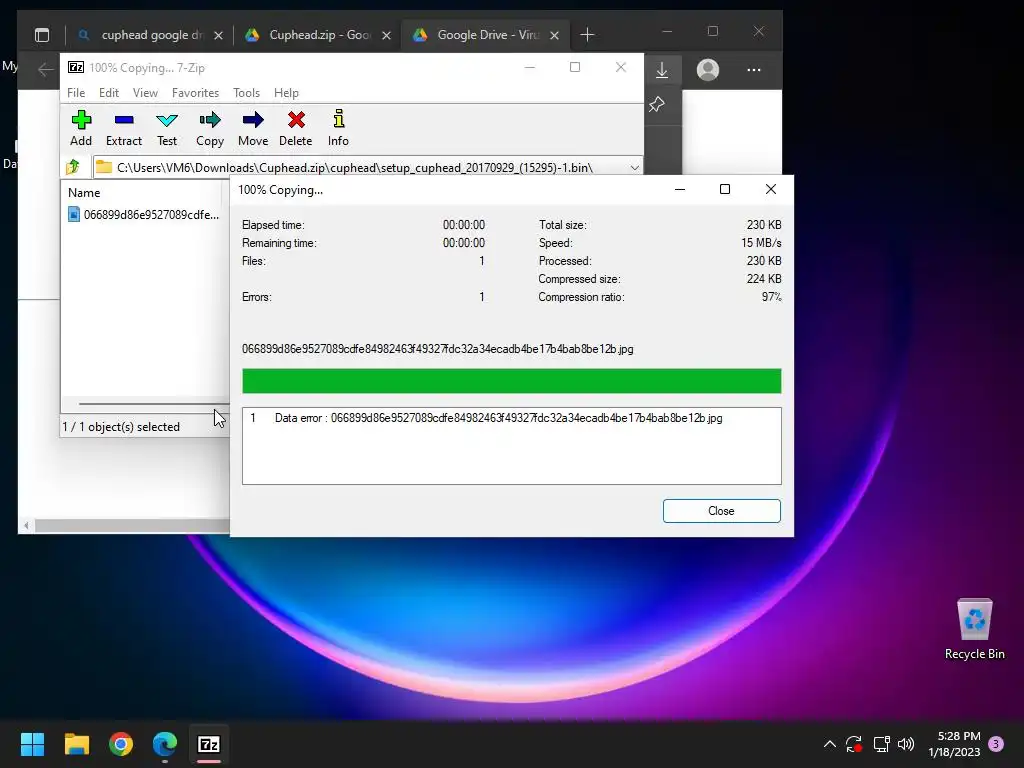Open a new Edge tab
The image size is (1024, 768).
click(587, 35)
